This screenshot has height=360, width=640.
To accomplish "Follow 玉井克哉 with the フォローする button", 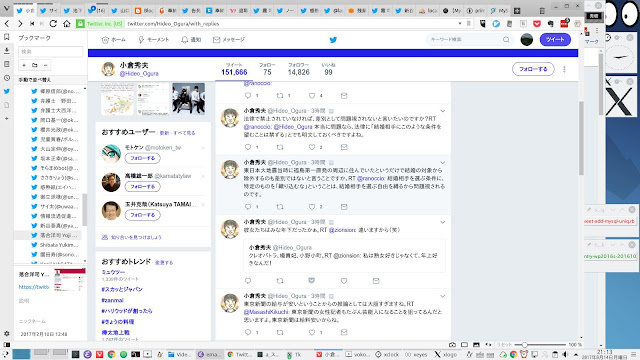I will (x=142, y=215).
